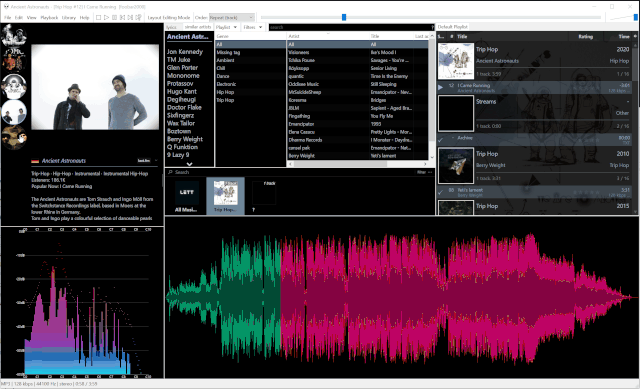Click the speaker icon in playlist header
Image resolution: width=640 pixels, height=389 pixels.
[x=635, y=36]
